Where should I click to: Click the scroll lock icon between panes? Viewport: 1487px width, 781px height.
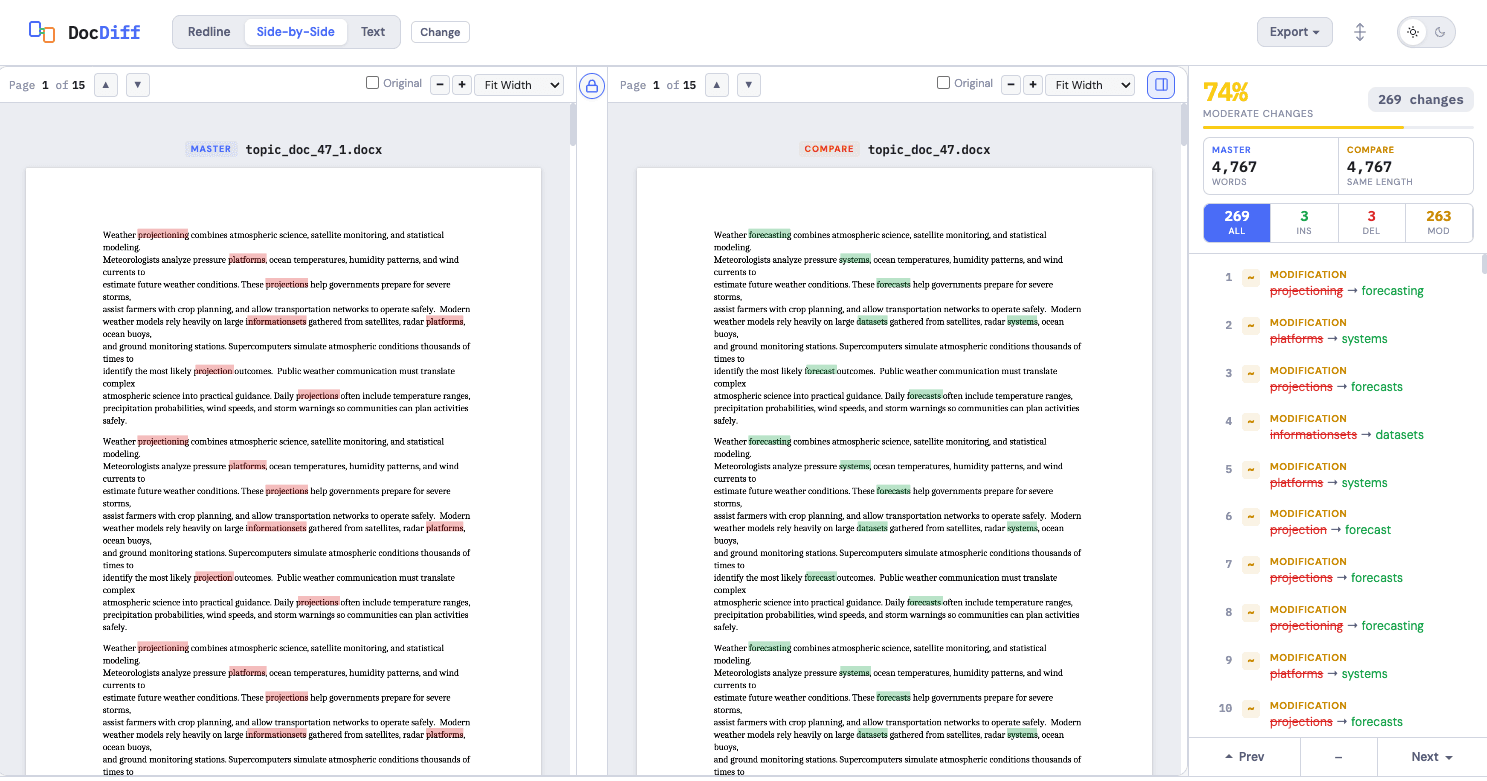(591, 86)
